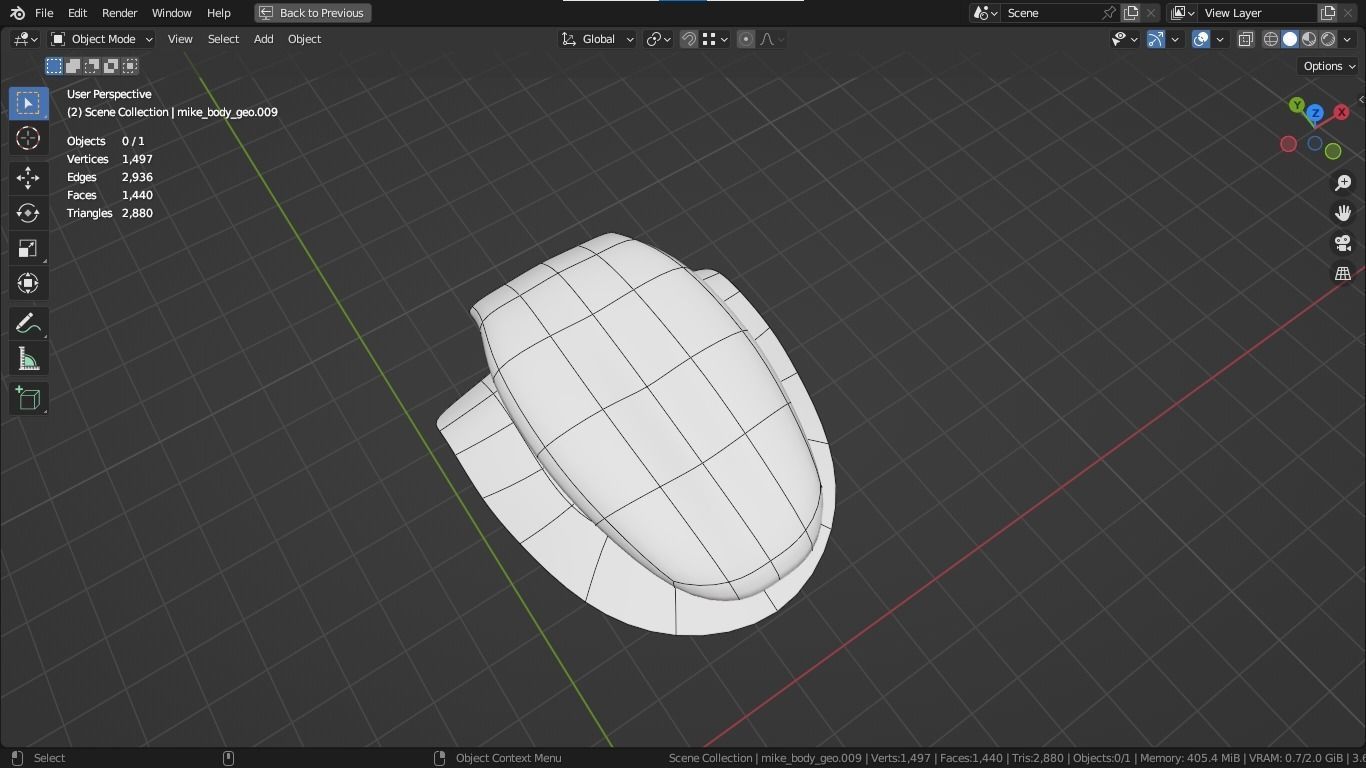Add a new View Layer with the copy icon
Viewport: 1366px width, 768px height.
[1328, 13]
